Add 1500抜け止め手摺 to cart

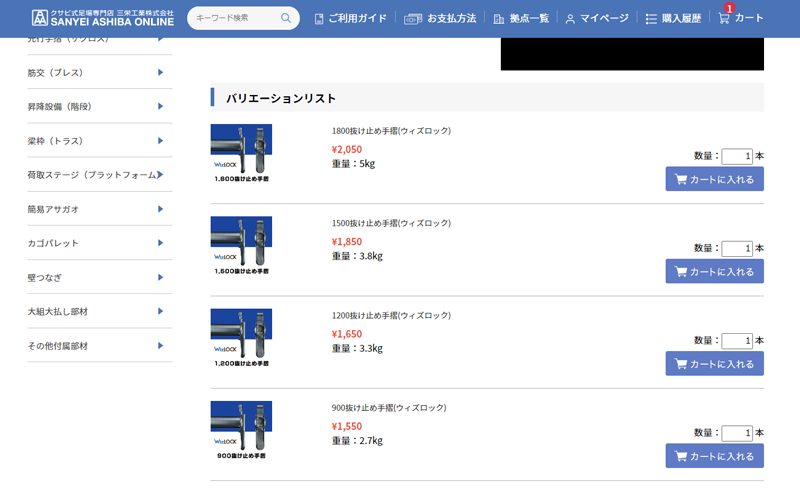click(714, 272)
